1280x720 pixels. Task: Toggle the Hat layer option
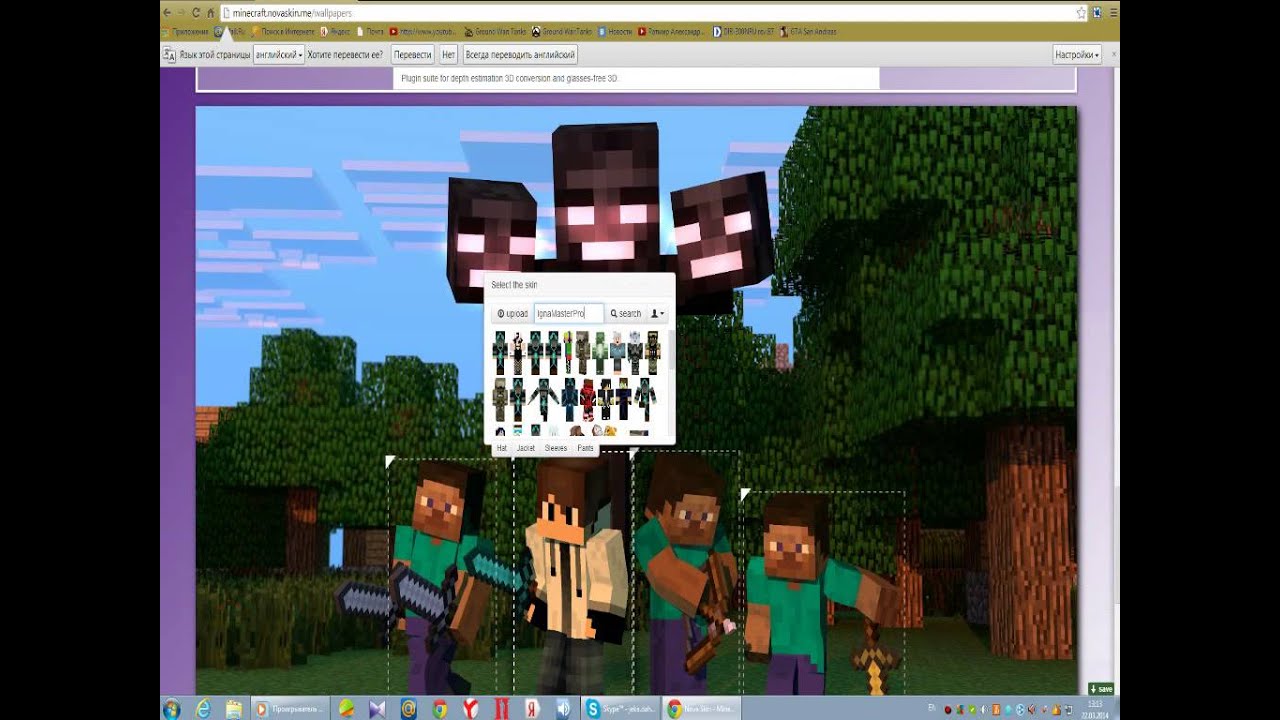click(x=502, y=448)
